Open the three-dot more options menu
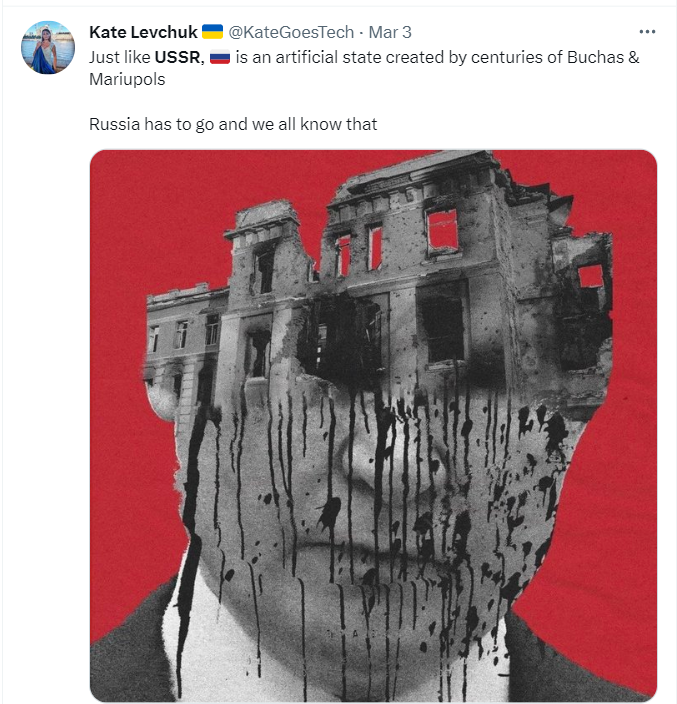677x704 pixels. [x=647, y=32]
